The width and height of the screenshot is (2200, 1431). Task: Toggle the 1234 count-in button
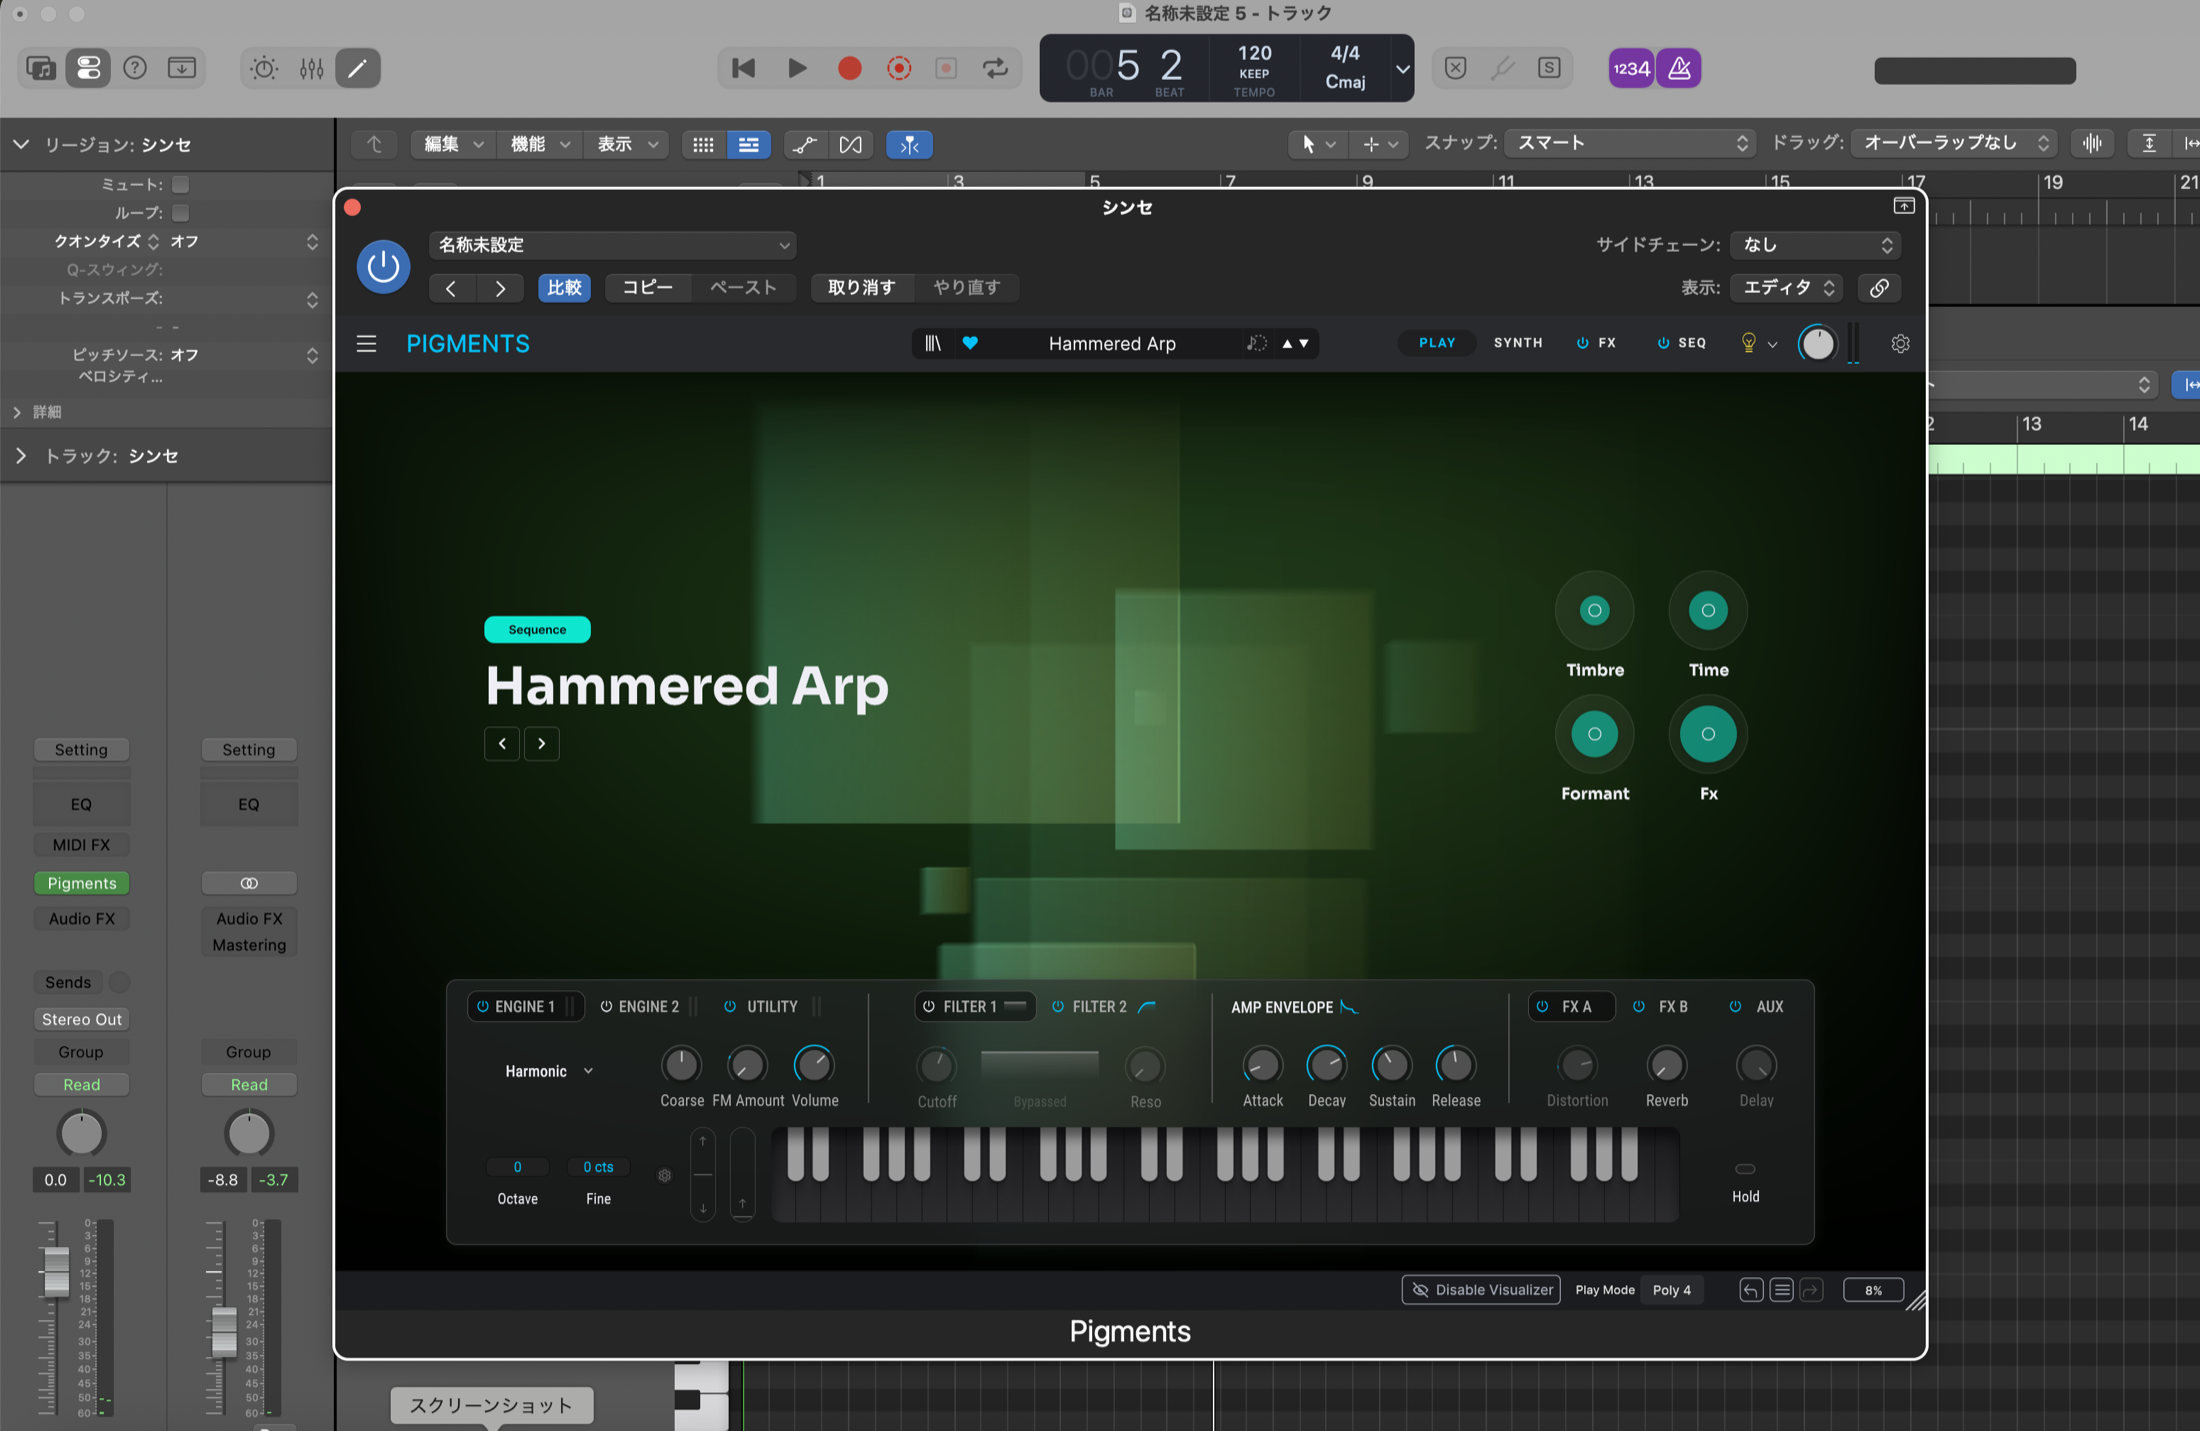1631,68
